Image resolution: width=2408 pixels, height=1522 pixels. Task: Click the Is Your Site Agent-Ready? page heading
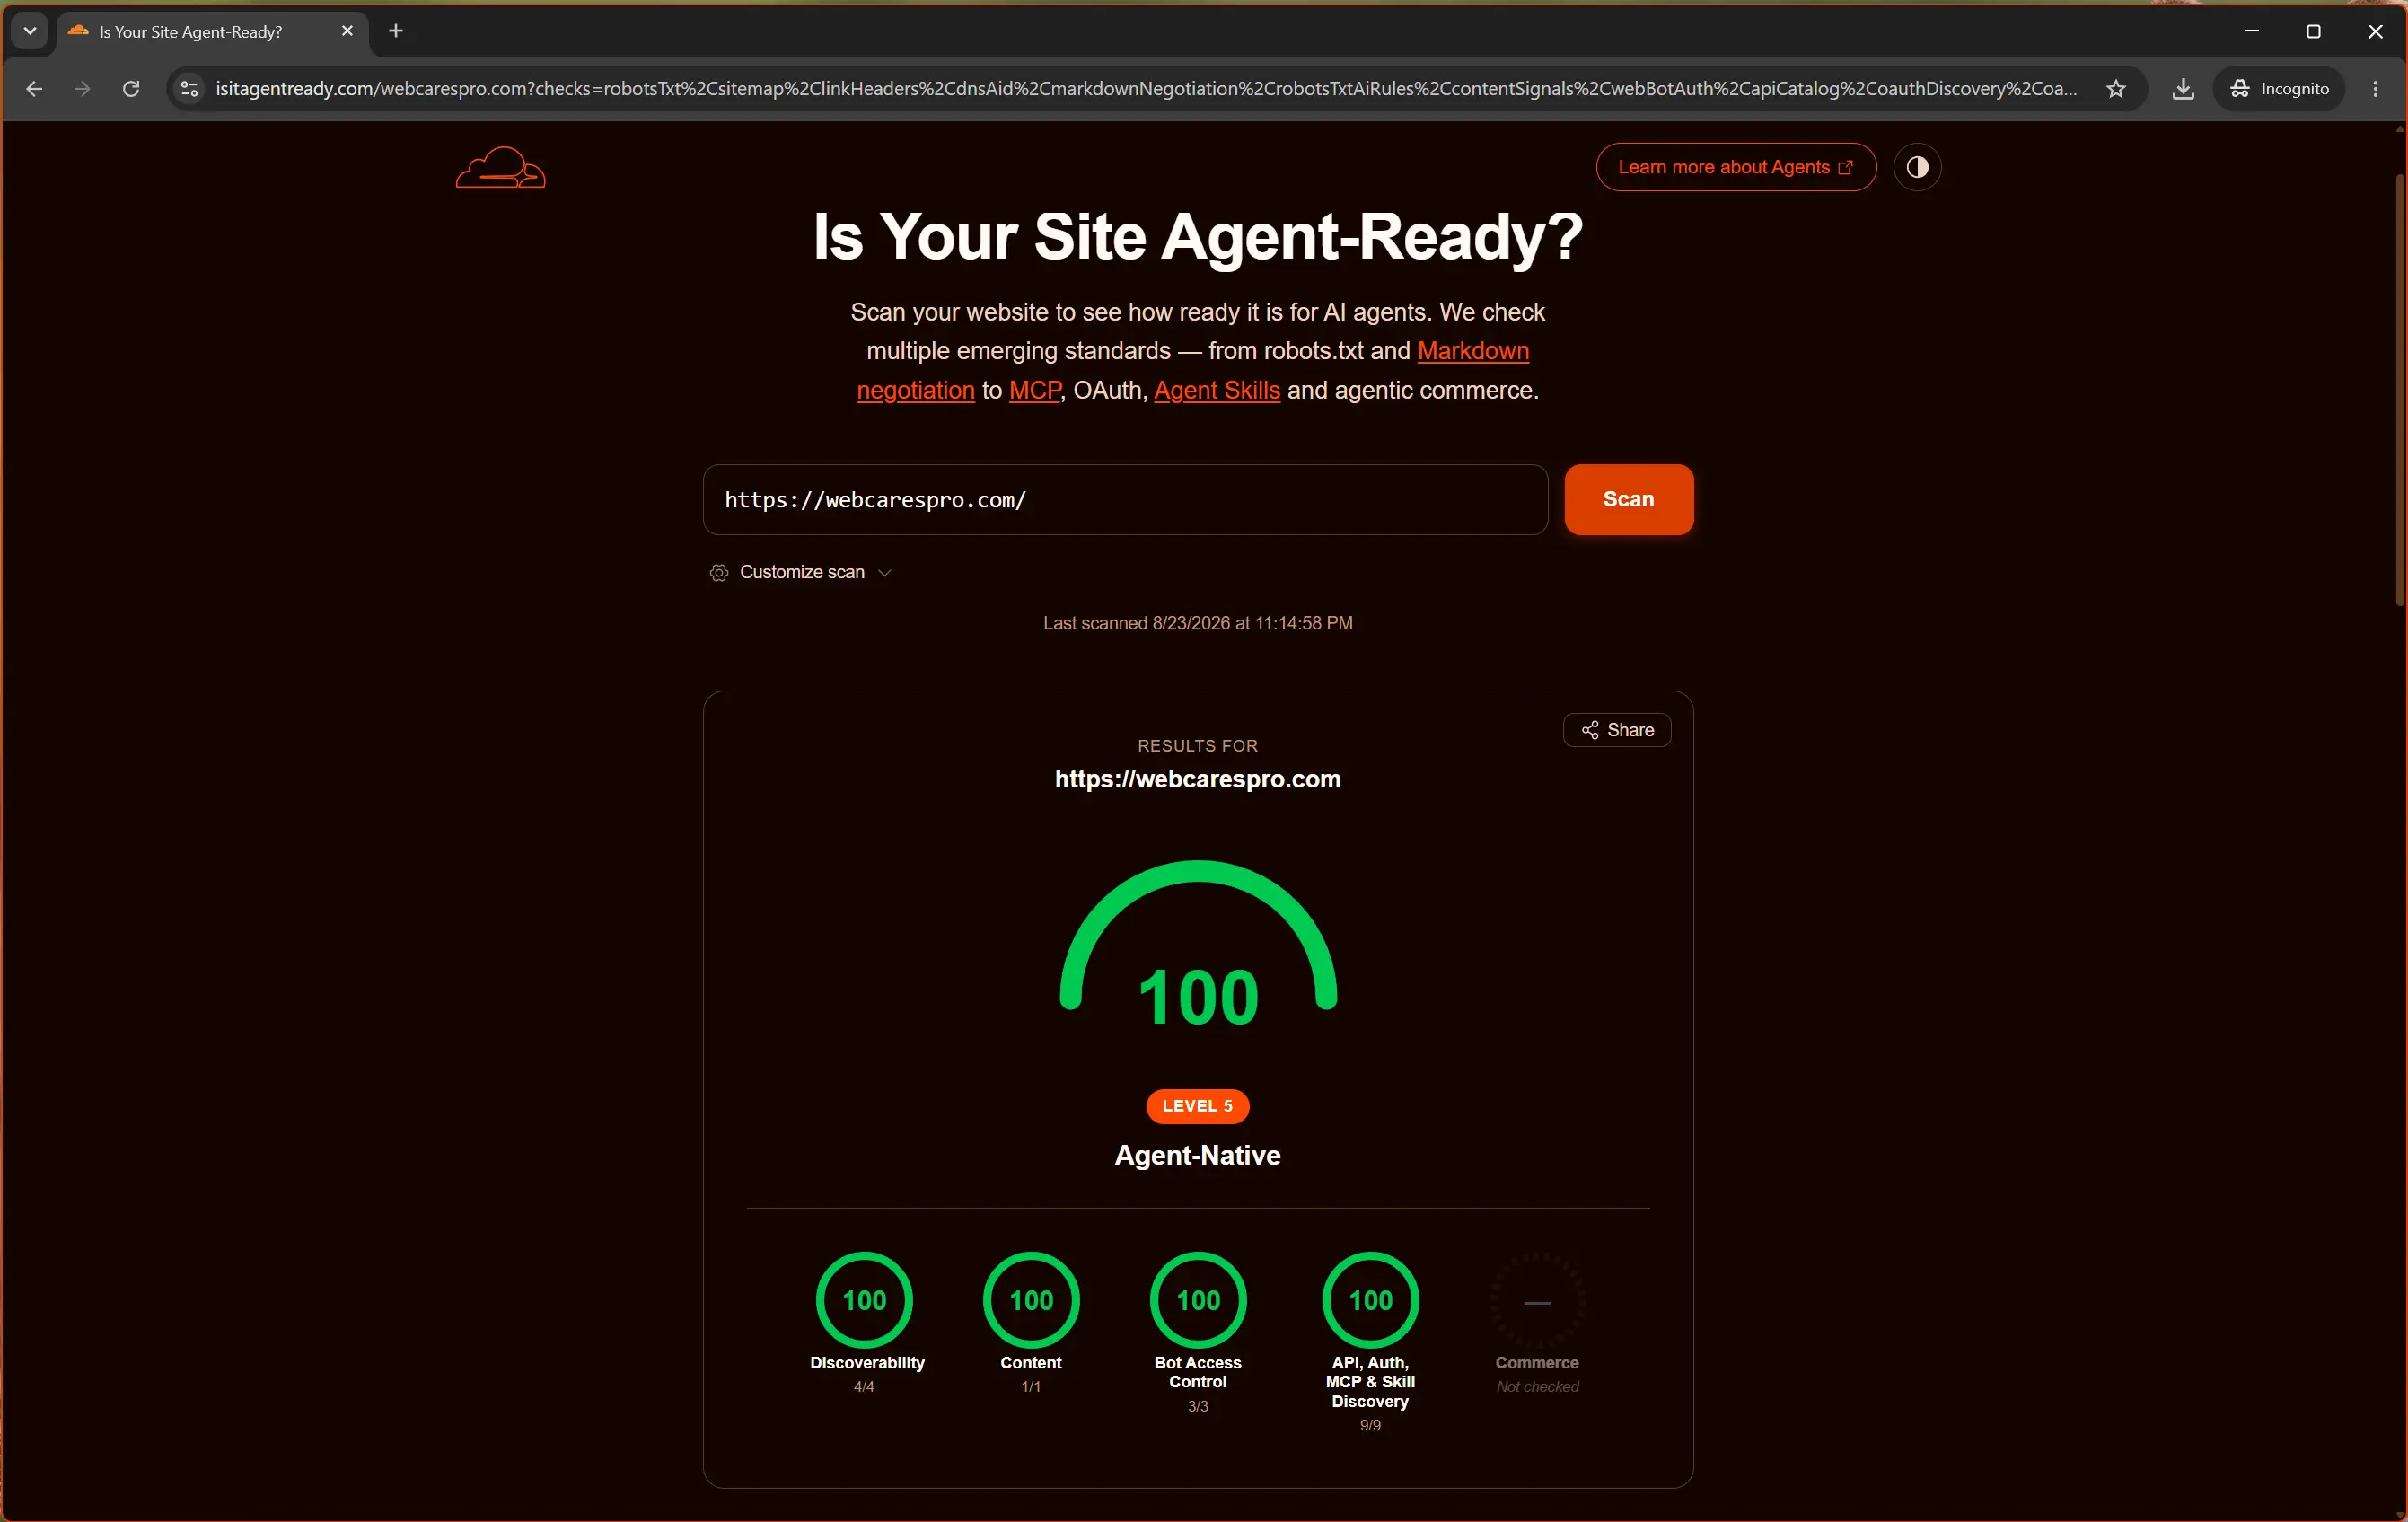(x=1197, y=237)
